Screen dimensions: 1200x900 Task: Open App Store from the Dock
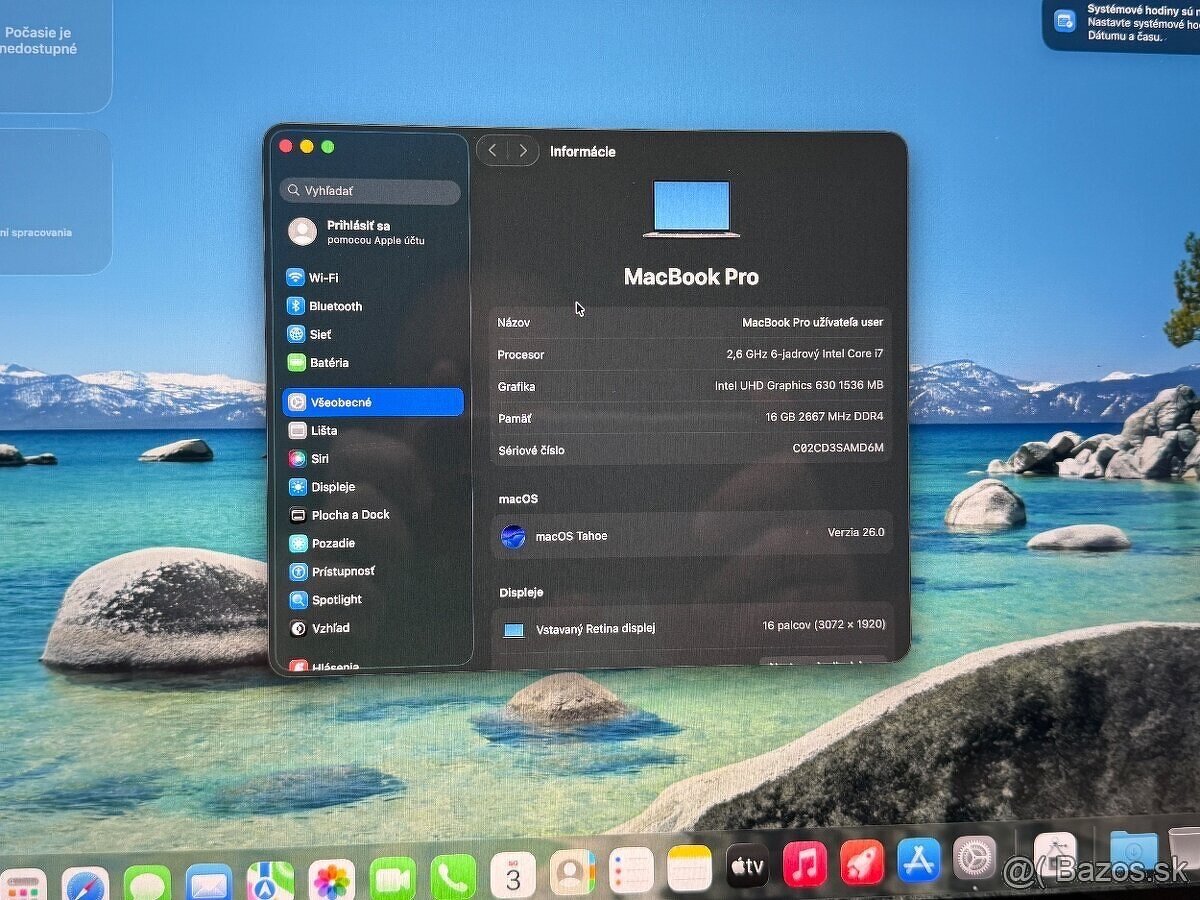point(917,861)
